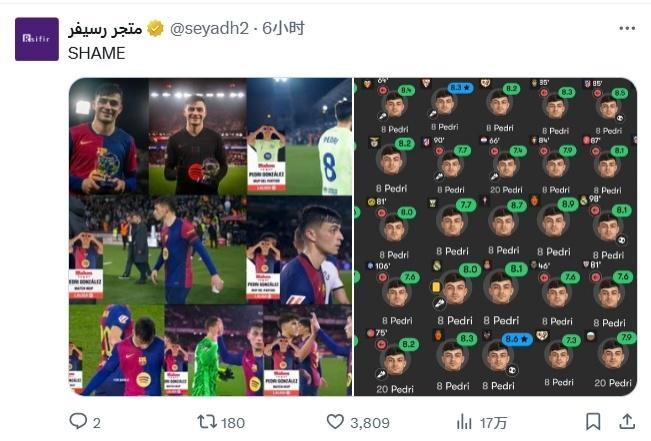Image resolution: width=651 pixels, height=441 pixels.
Task: Click the SHAME tweet text
Action: (x=97, y=53)
